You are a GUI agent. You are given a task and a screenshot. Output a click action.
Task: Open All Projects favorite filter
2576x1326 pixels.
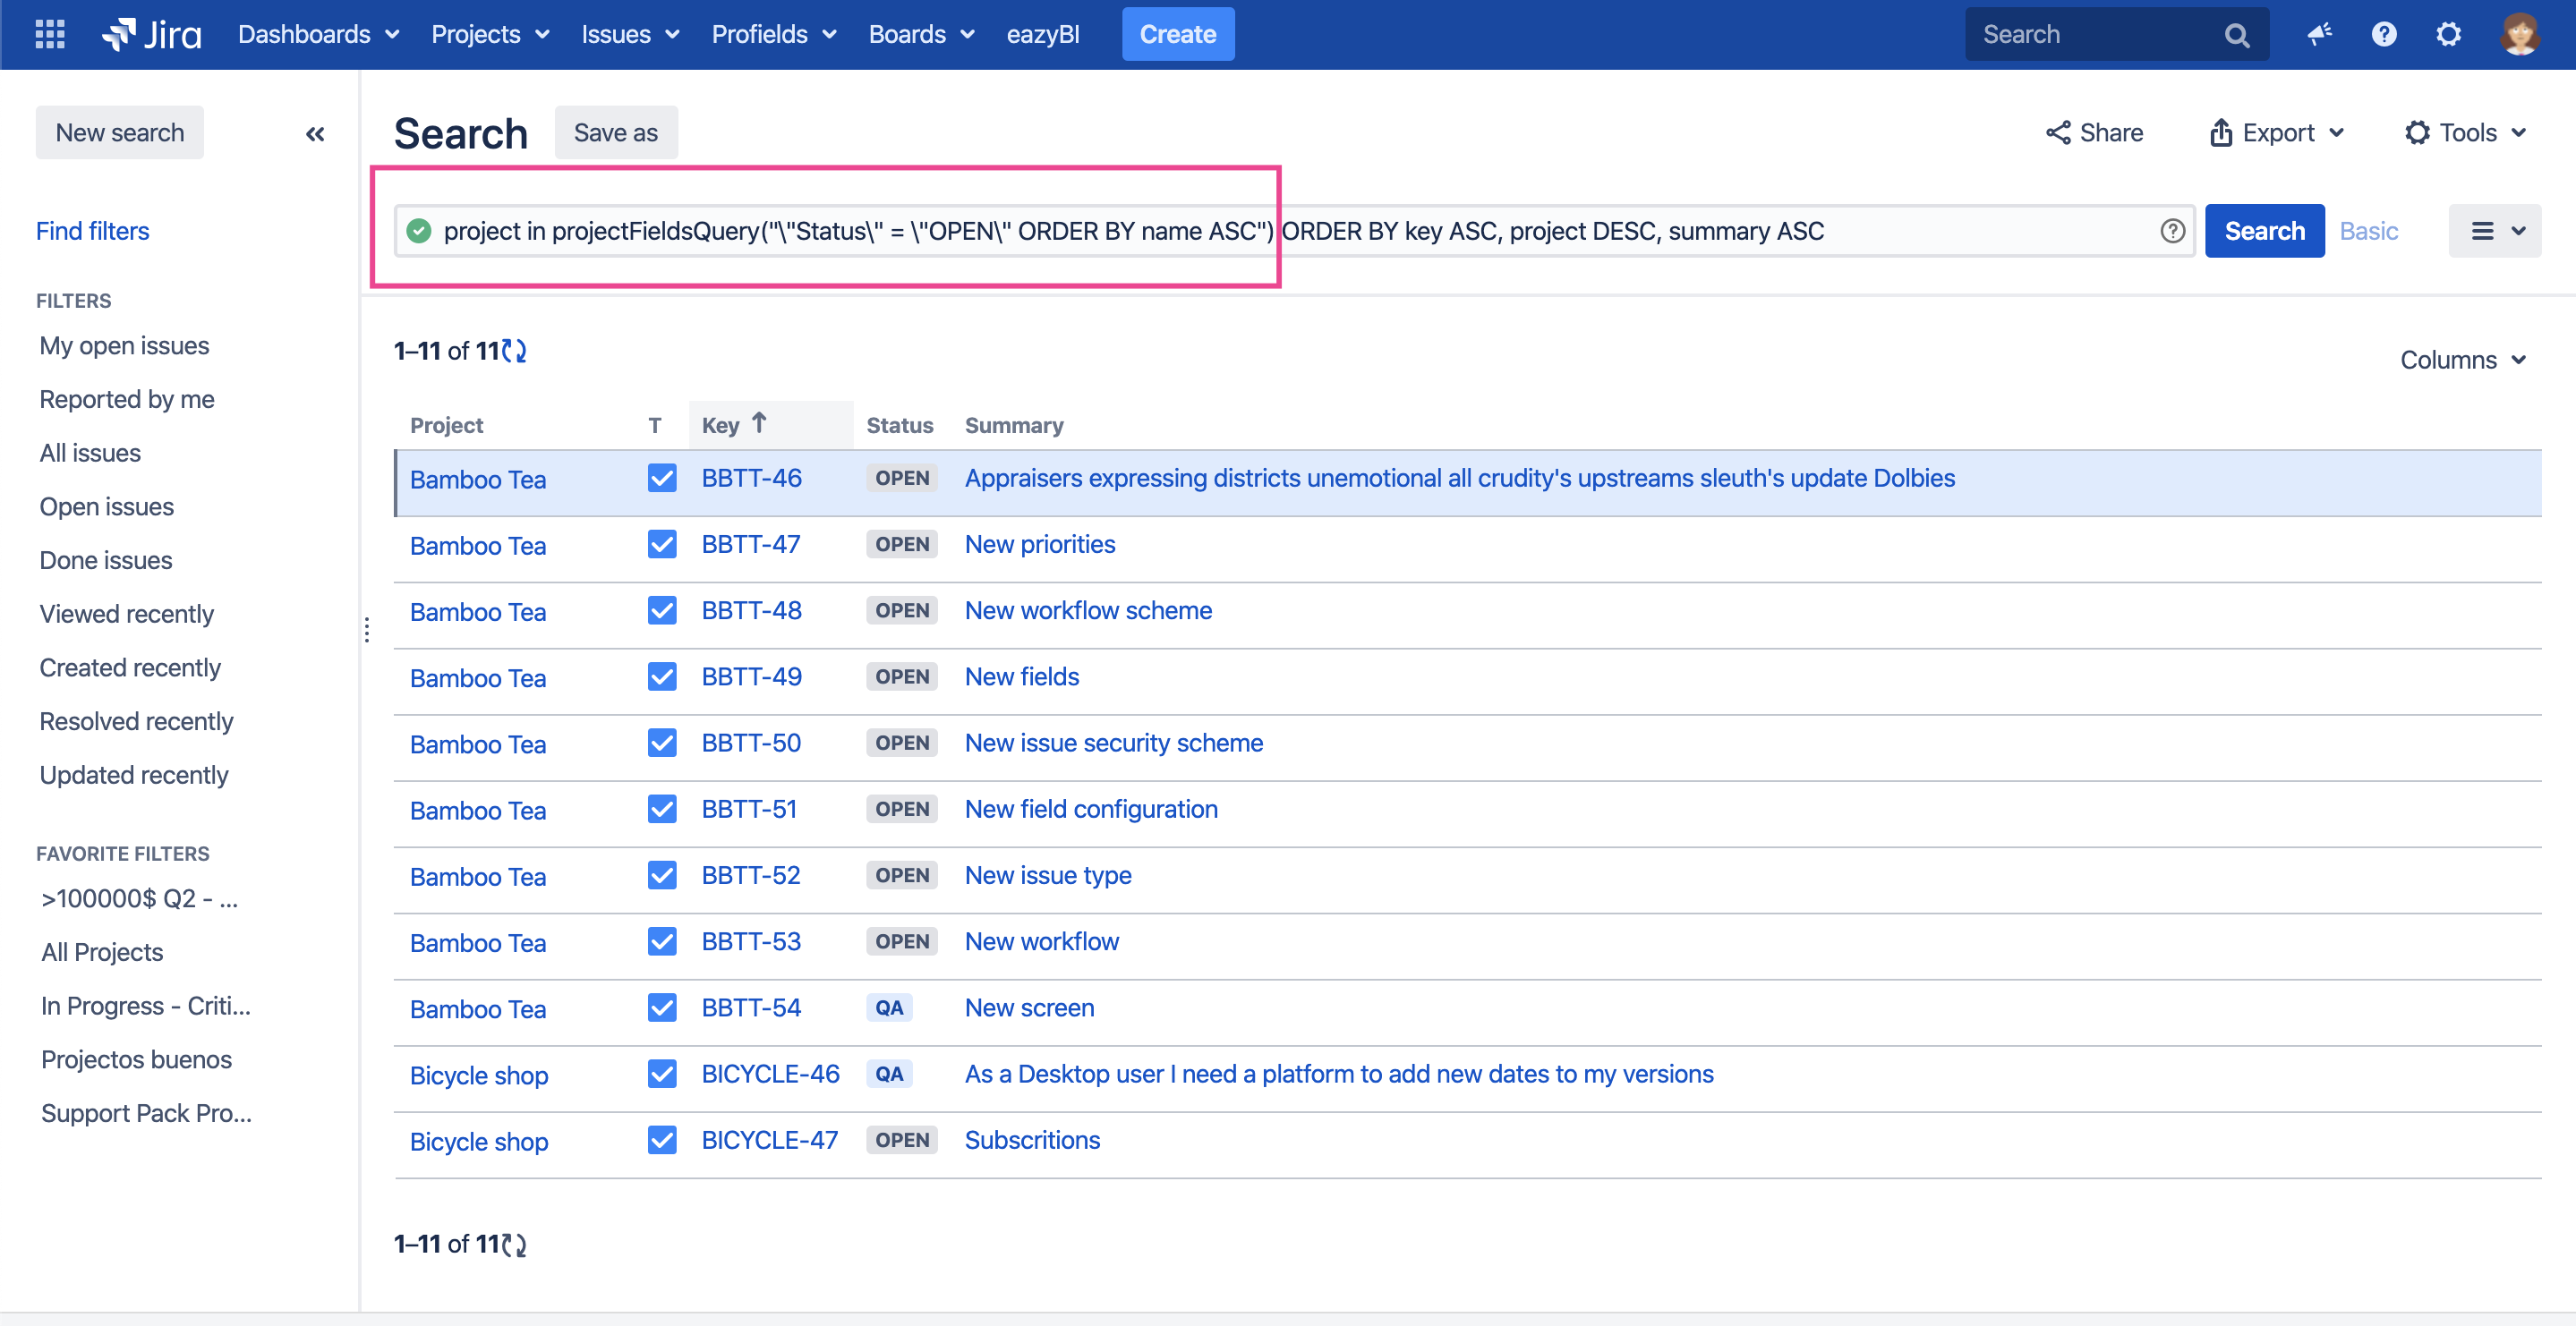(x=102, y=952)
